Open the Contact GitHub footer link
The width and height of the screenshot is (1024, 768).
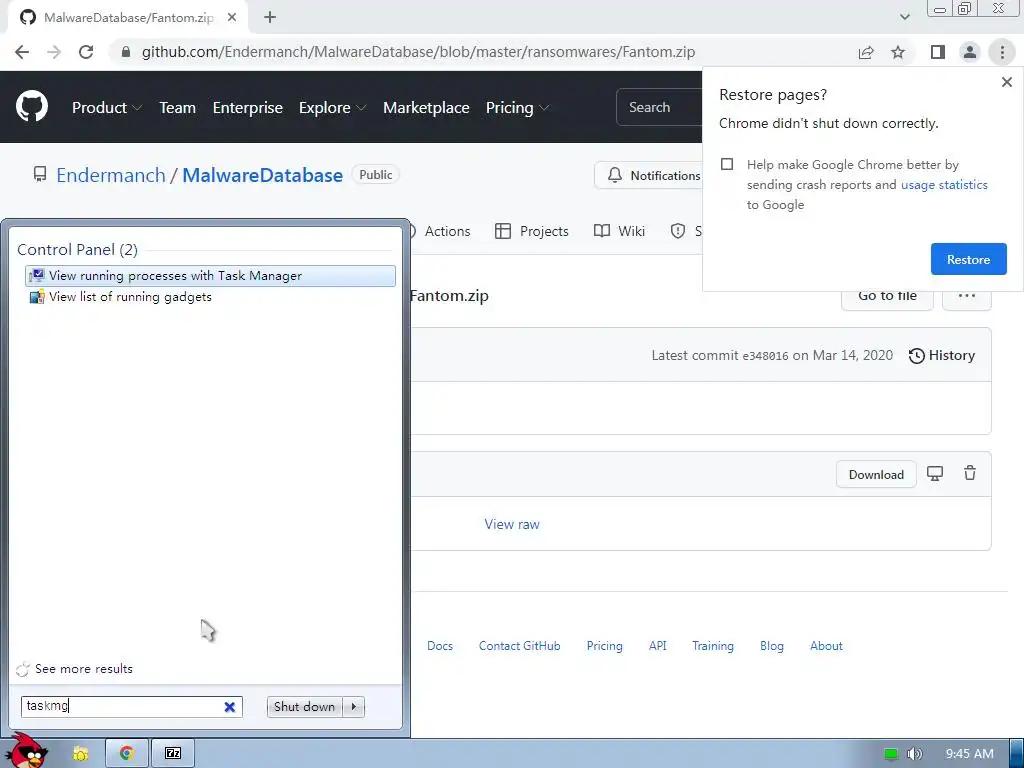[x=519, y=646]
